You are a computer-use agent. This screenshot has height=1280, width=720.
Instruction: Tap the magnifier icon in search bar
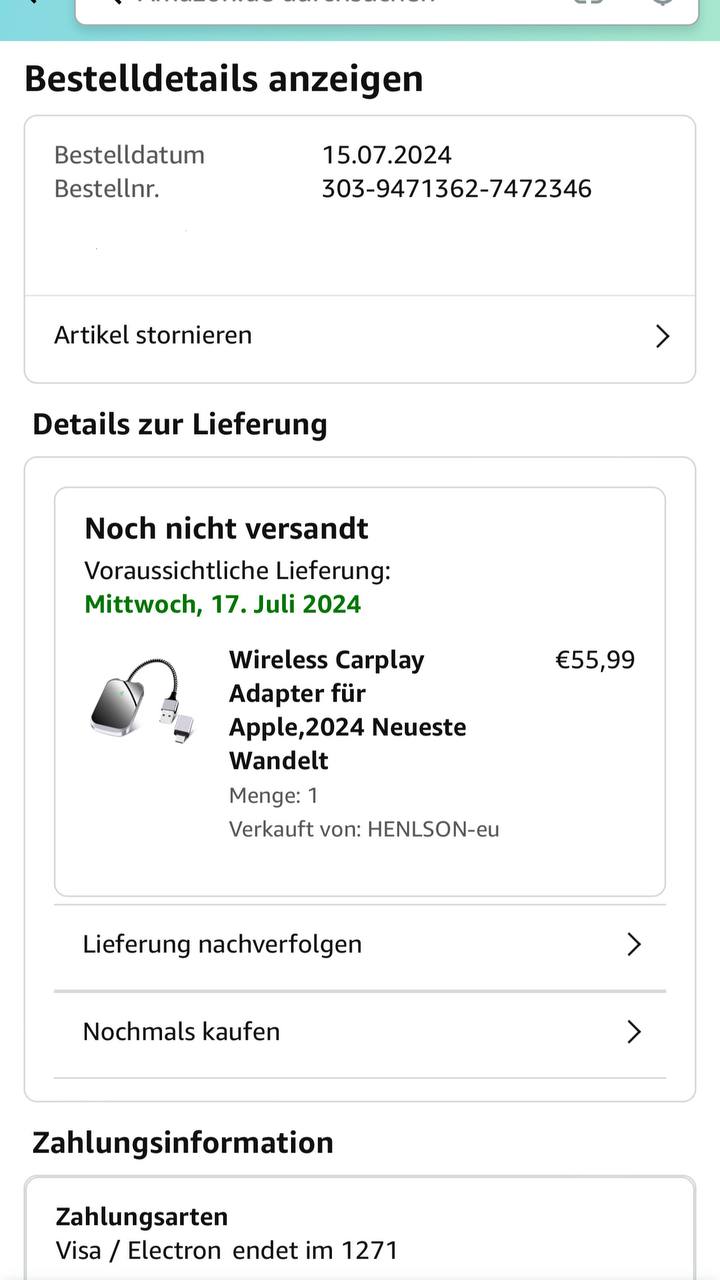115,3
